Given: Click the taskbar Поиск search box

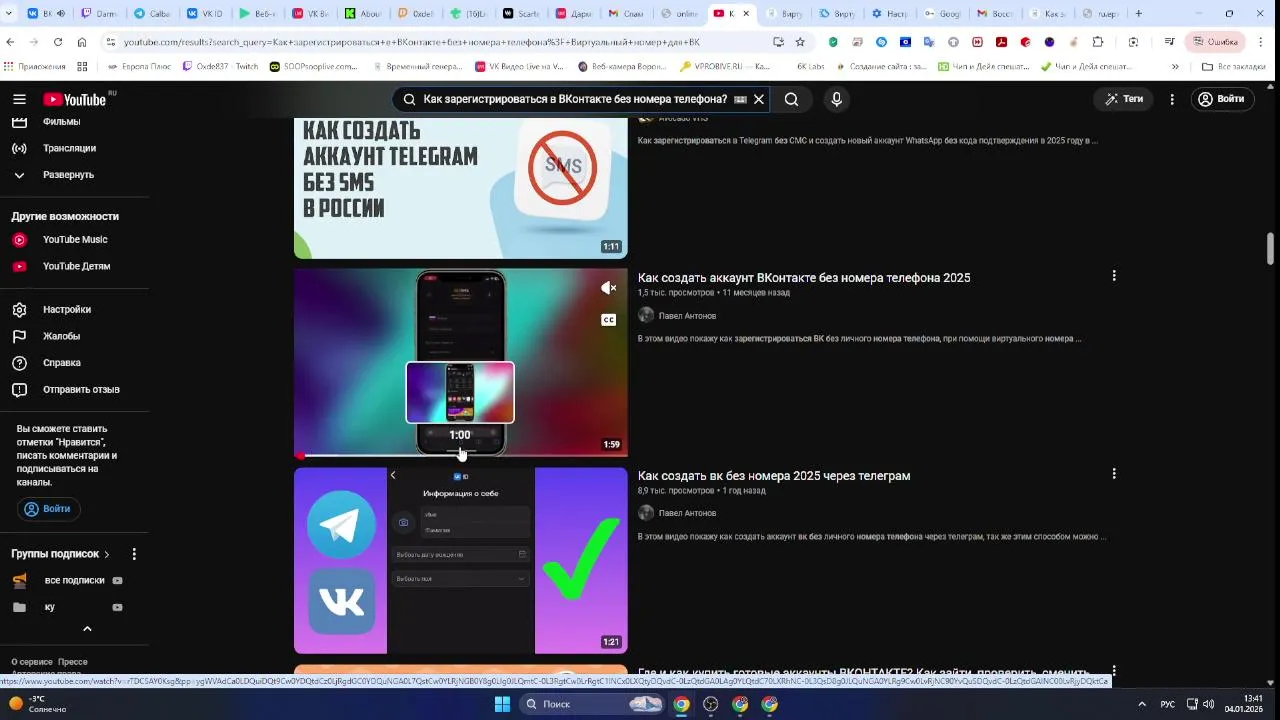Looking at the screenshot, I should 593,704.
